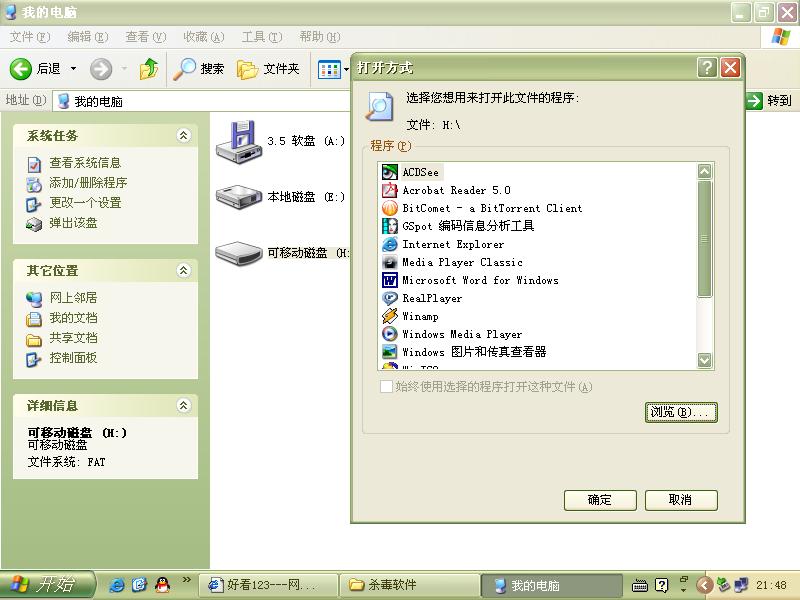
Task: Expand hidden quick launch chevron
Action: point(186,579)
